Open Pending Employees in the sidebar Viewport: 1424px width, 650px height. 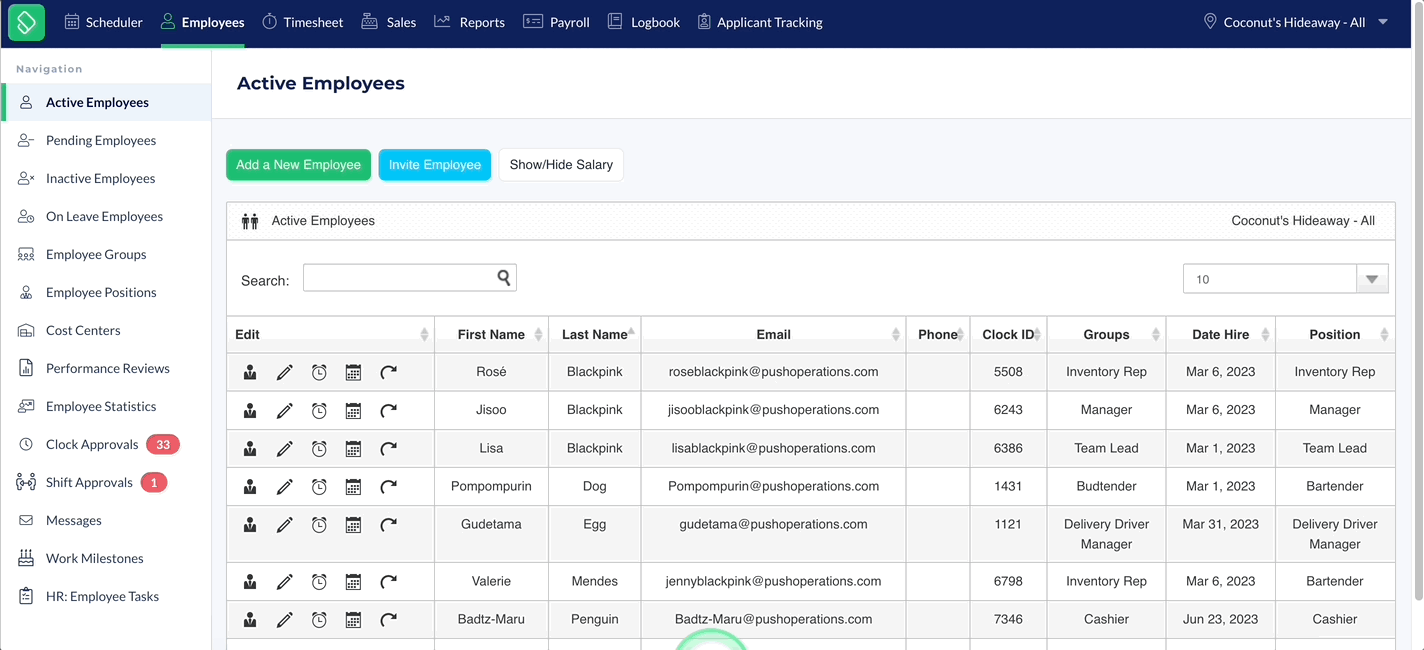(x=101, y=140)
